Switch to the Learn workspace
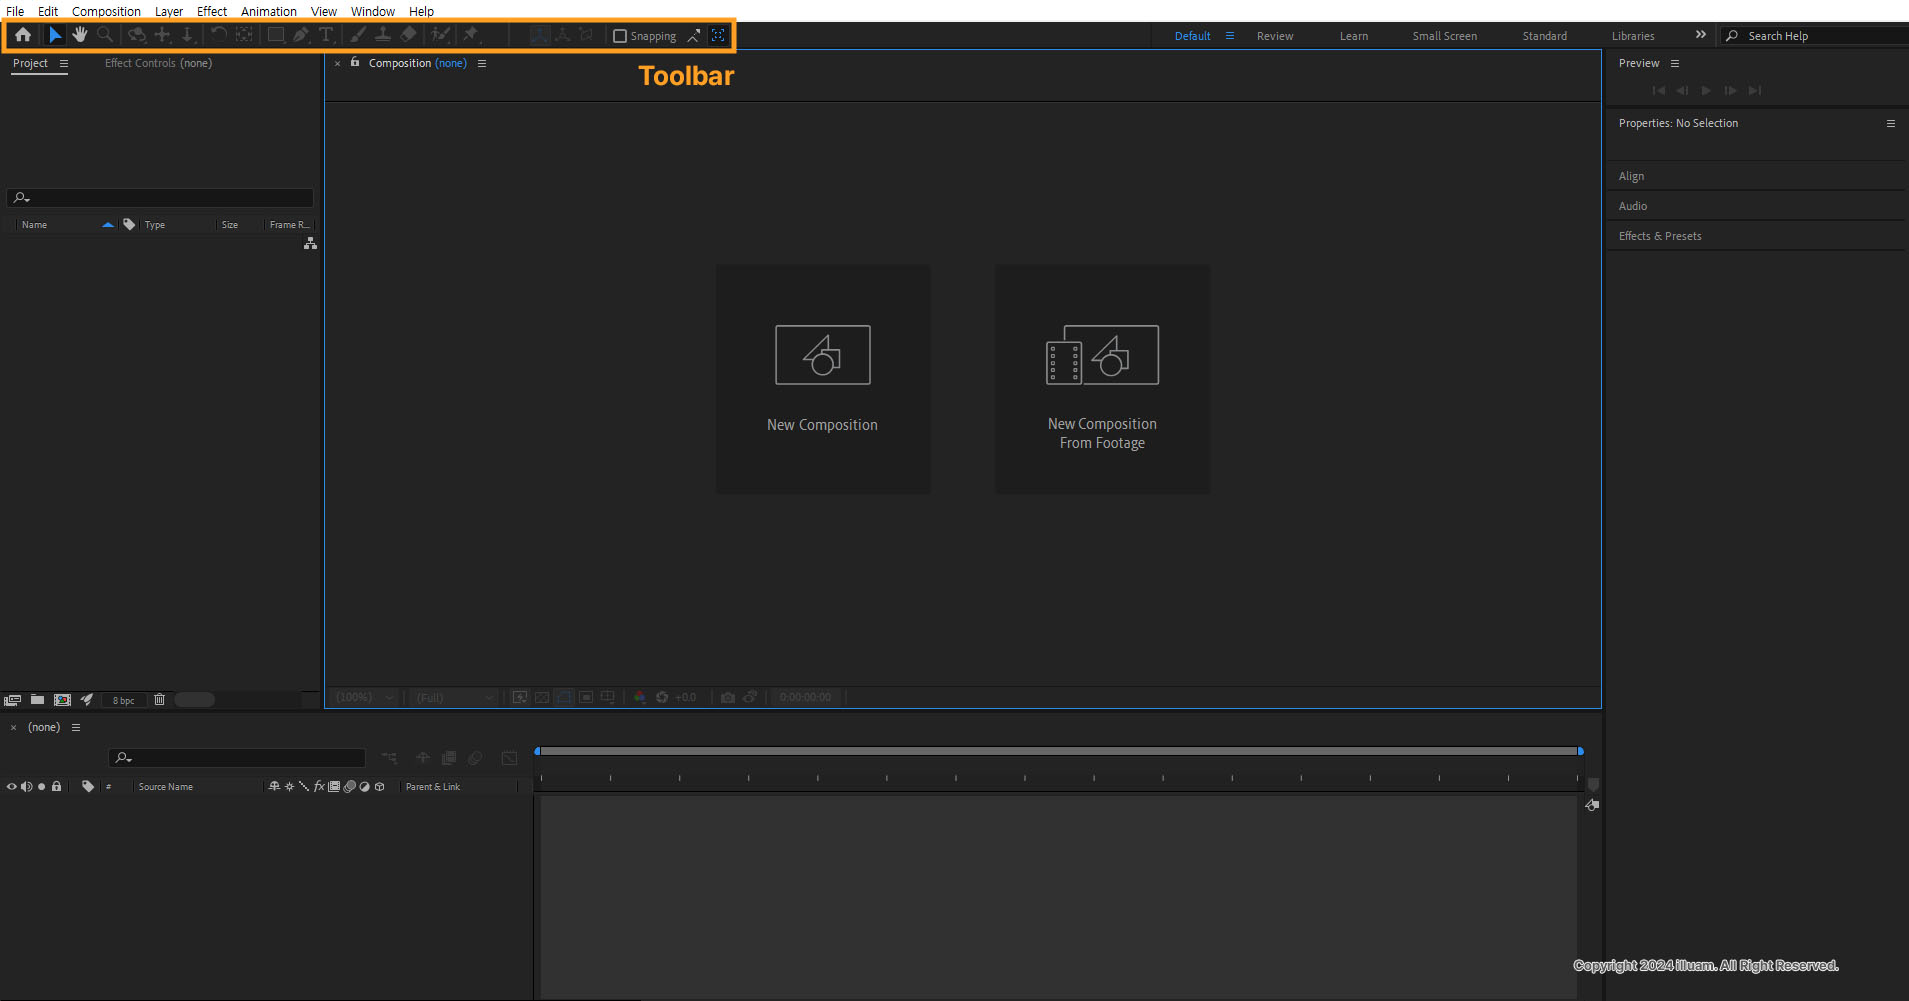 1354,36
